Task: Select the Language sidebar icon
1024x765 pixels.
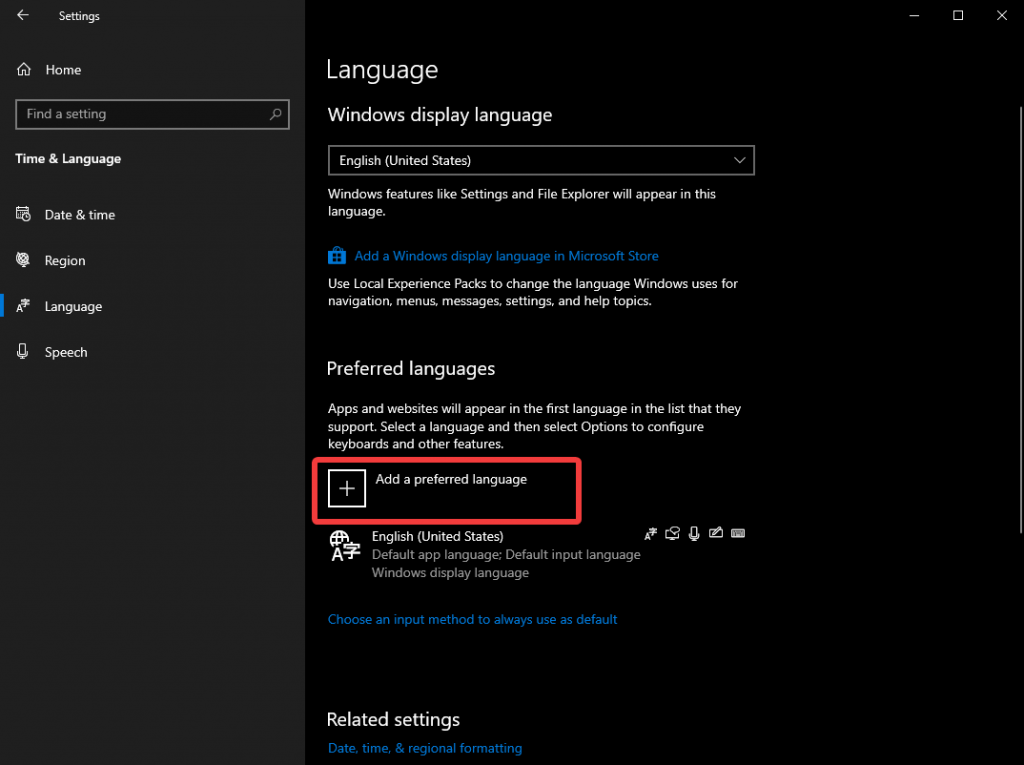Action: [24, 306]
